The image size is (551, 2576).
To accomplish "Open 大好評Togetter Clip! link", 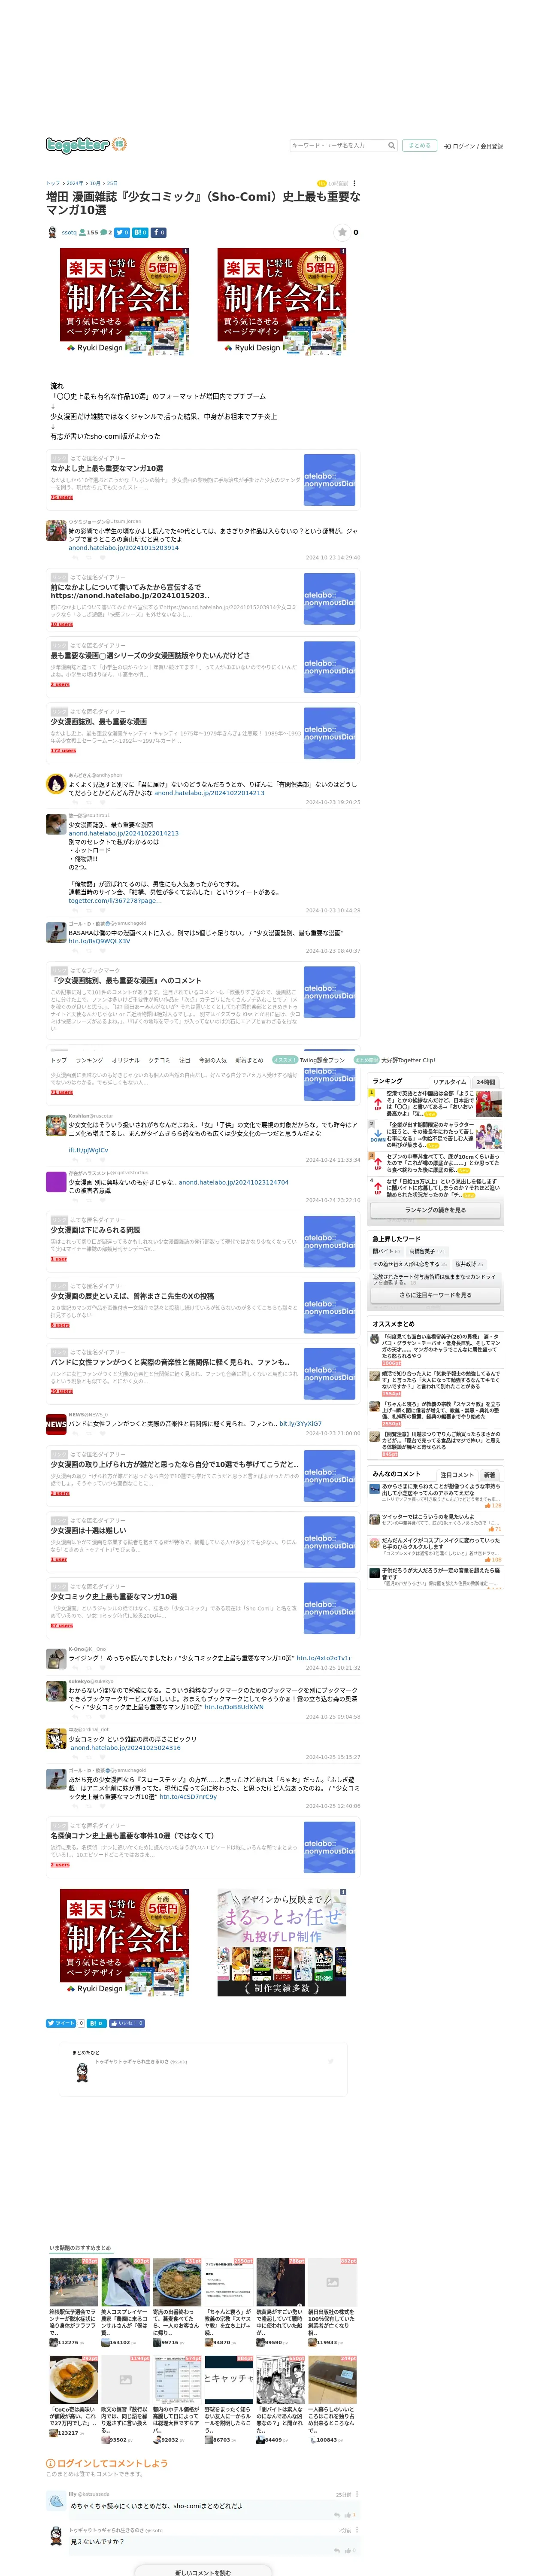I will [x=408, y=1060].
